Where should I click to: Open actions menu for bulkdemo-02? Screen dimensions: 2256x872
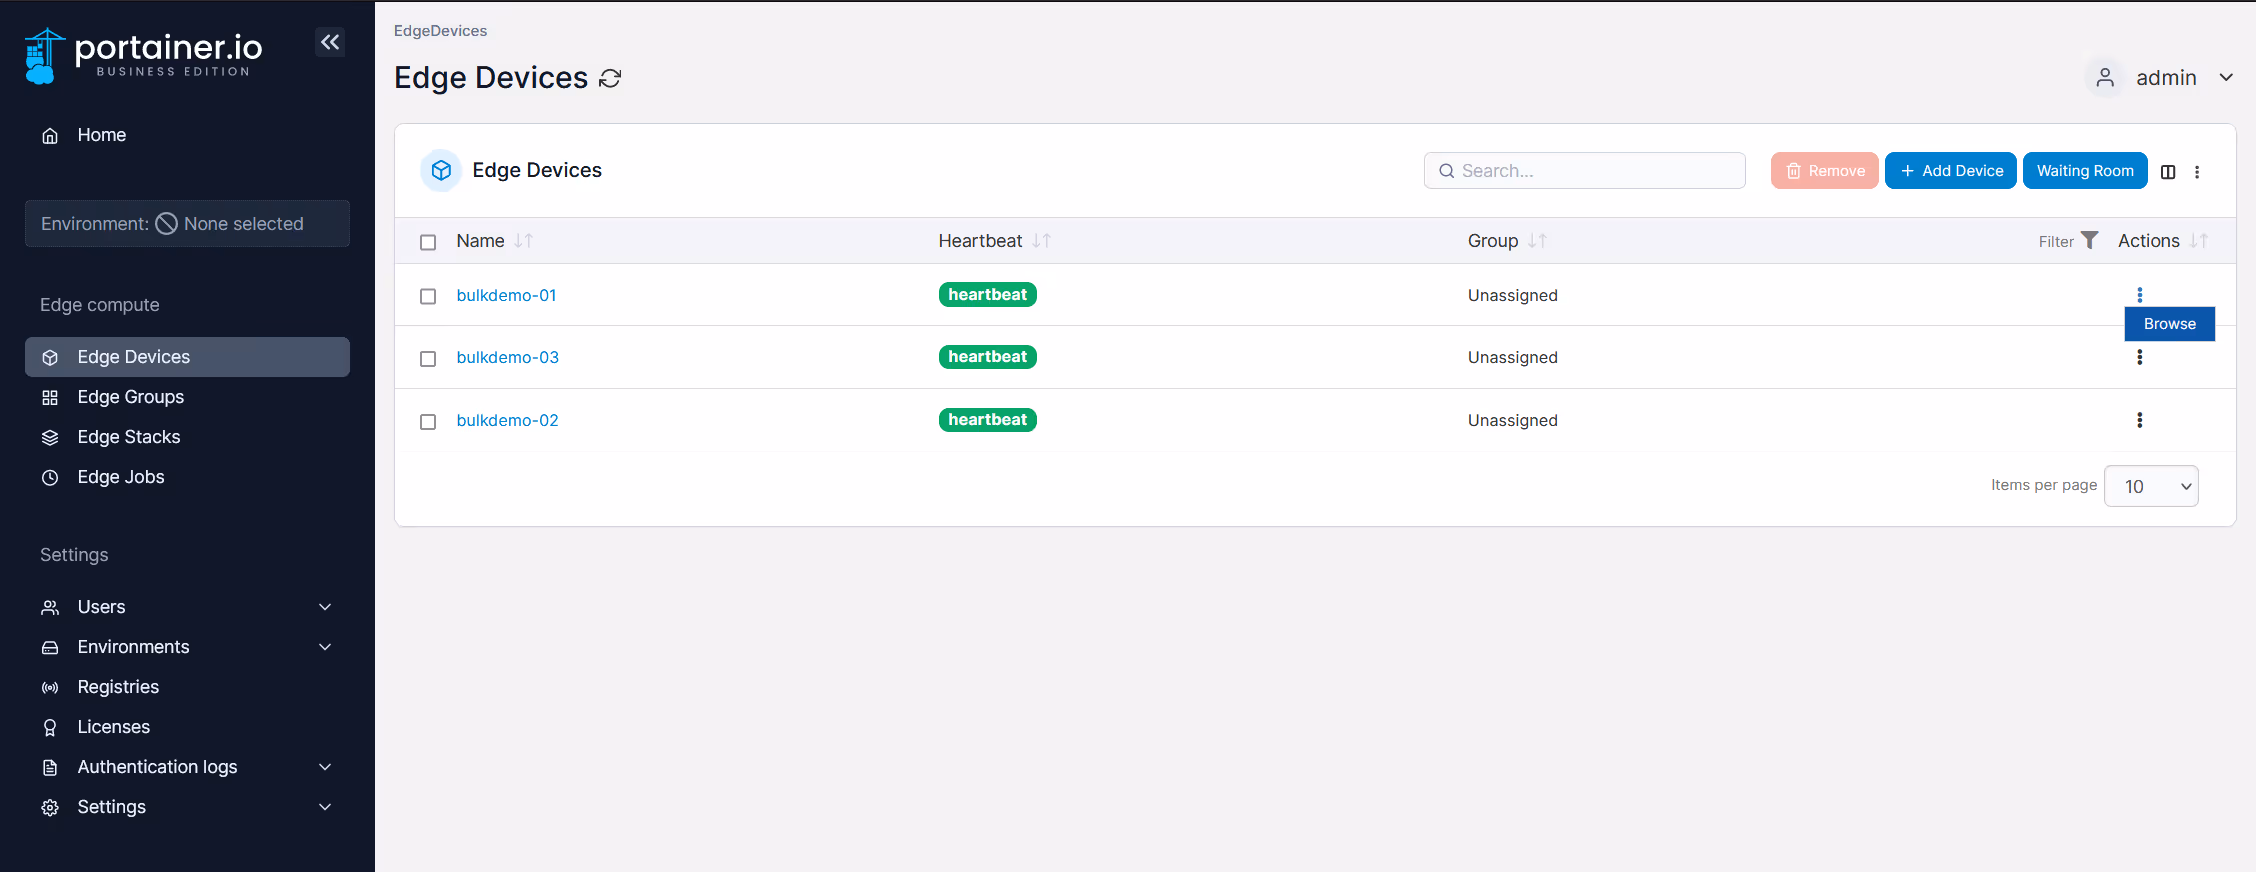(x=2140, y=420)
